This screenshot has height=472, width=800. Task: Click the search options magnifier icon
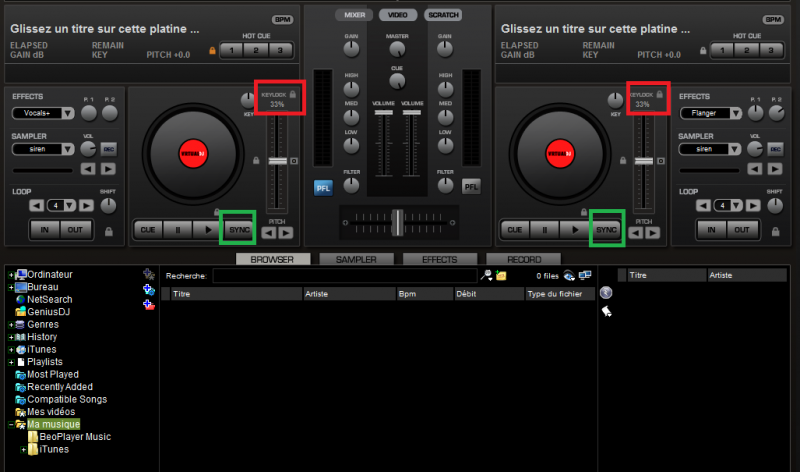(x=486, y=276)
